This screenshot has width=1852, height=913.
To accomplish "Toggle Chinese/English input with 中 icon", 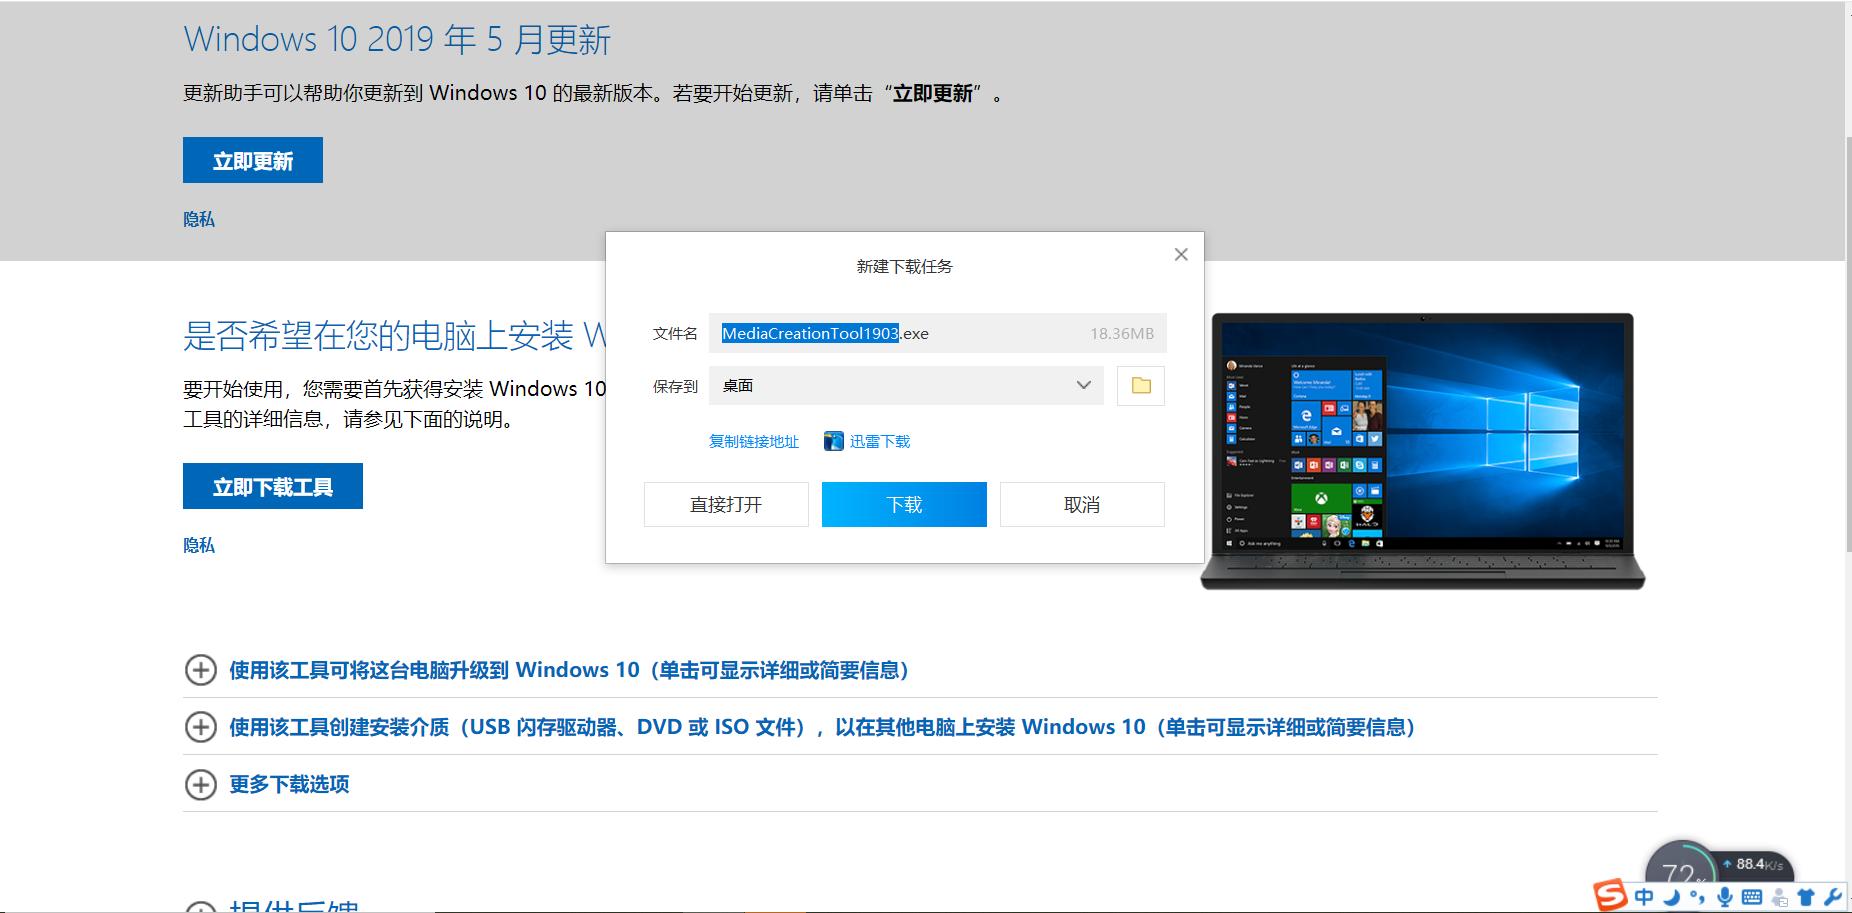I will coord(1645,896).
